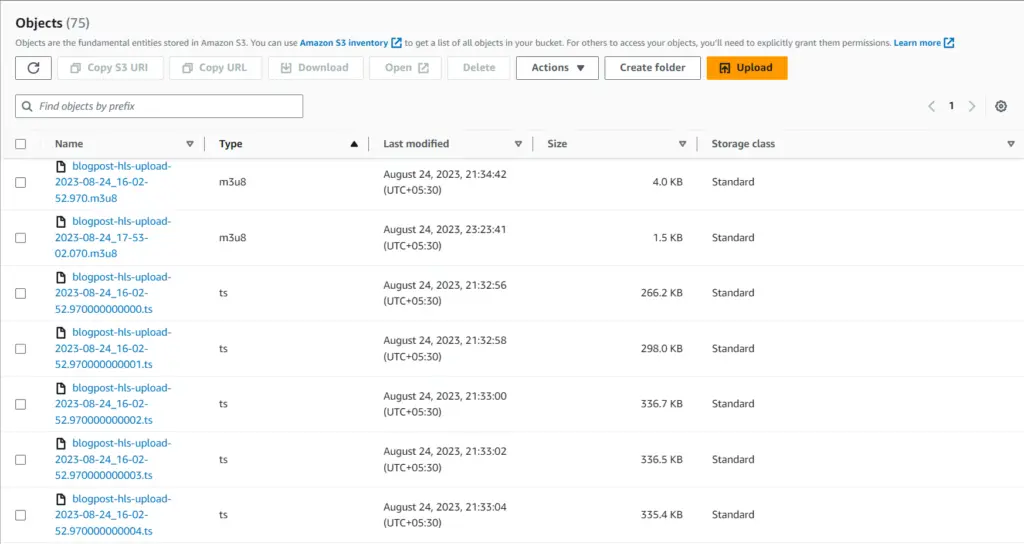Click file icon of 970000000002.ts object
1024x544 pixels.
pyautogui.click(x=61, y=388)
